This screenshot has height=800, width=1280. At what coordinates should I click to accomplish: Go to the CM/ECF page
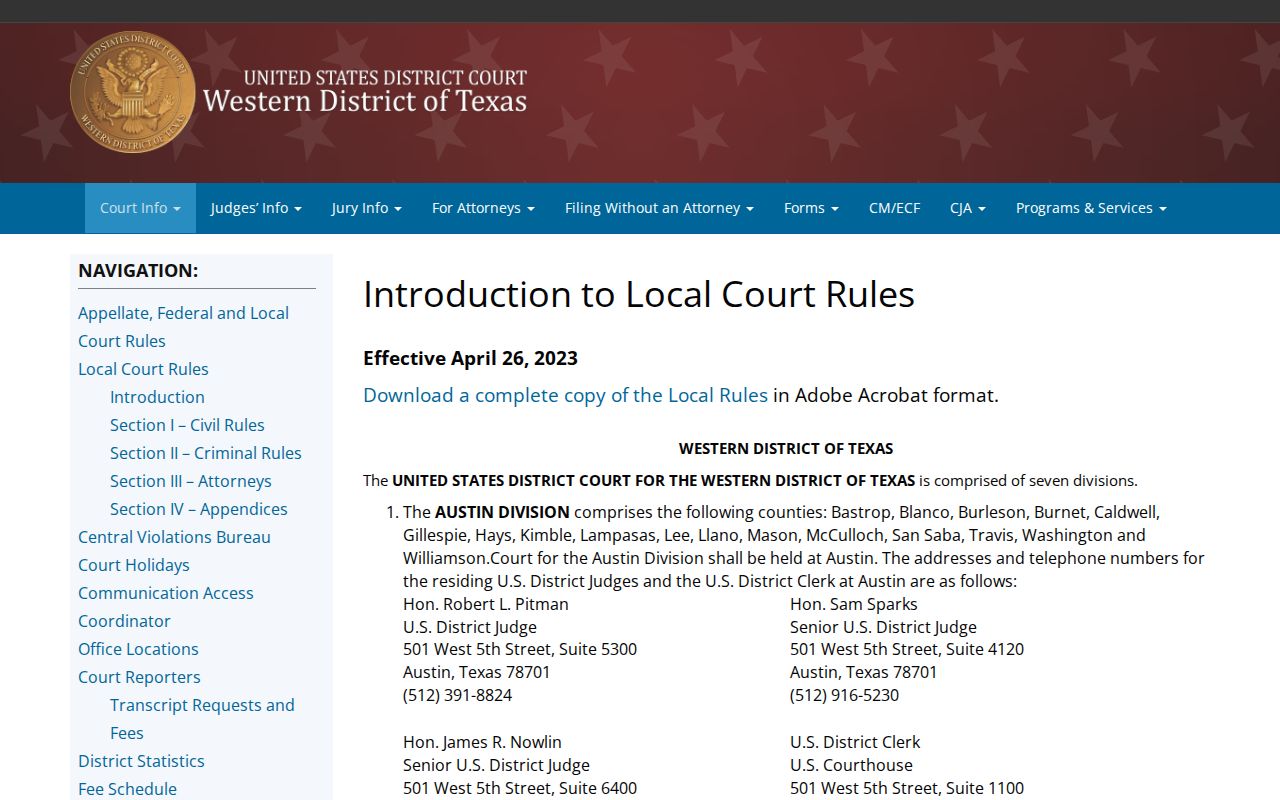[894, 208]
